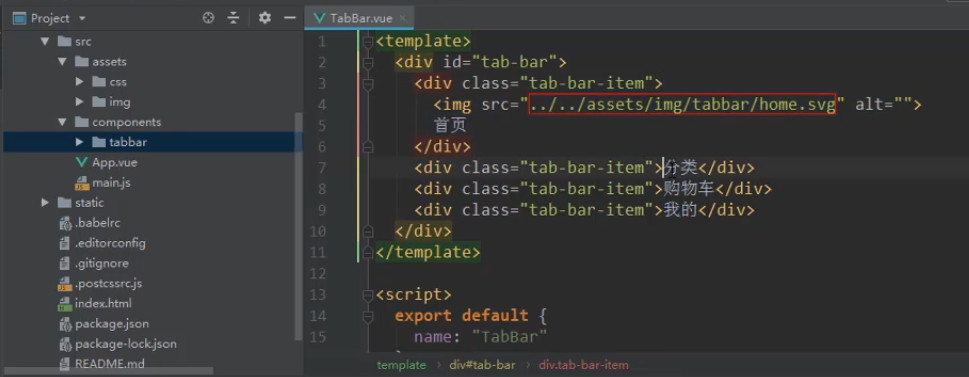Select main.js file name in tree
This screenshot has height=377, width=969.
pyautogui.click(x=111, y=183)
